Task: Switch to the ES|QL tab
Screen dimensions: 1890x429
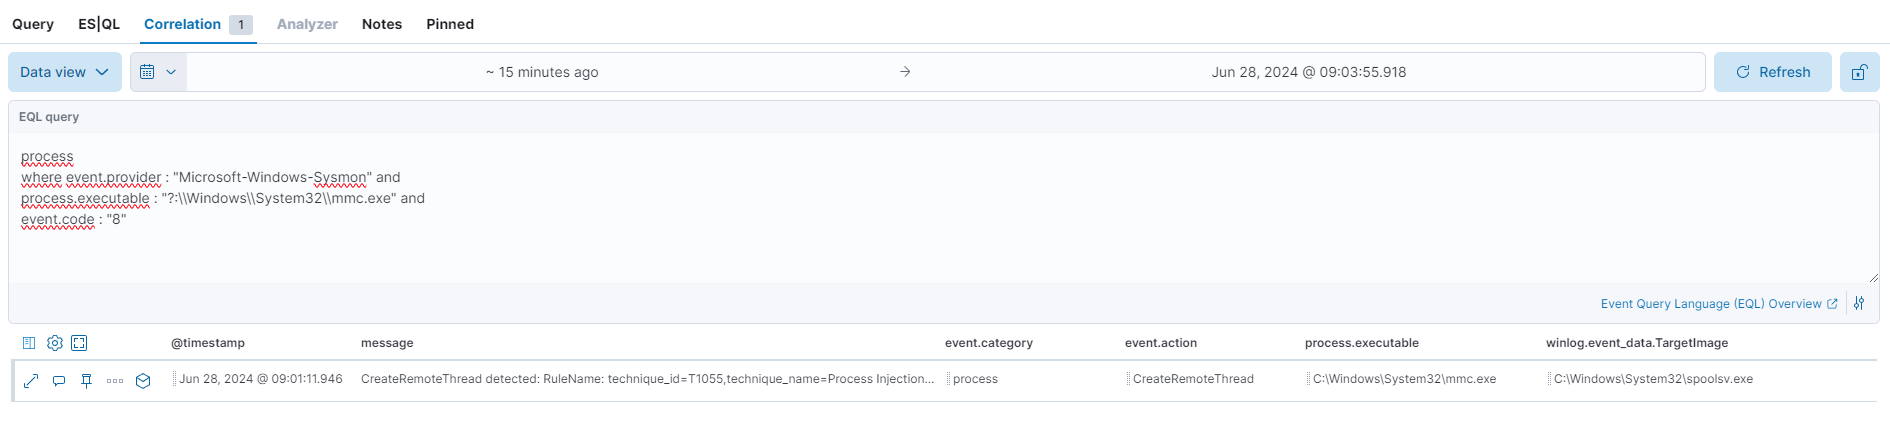Action: pos(99,24)
